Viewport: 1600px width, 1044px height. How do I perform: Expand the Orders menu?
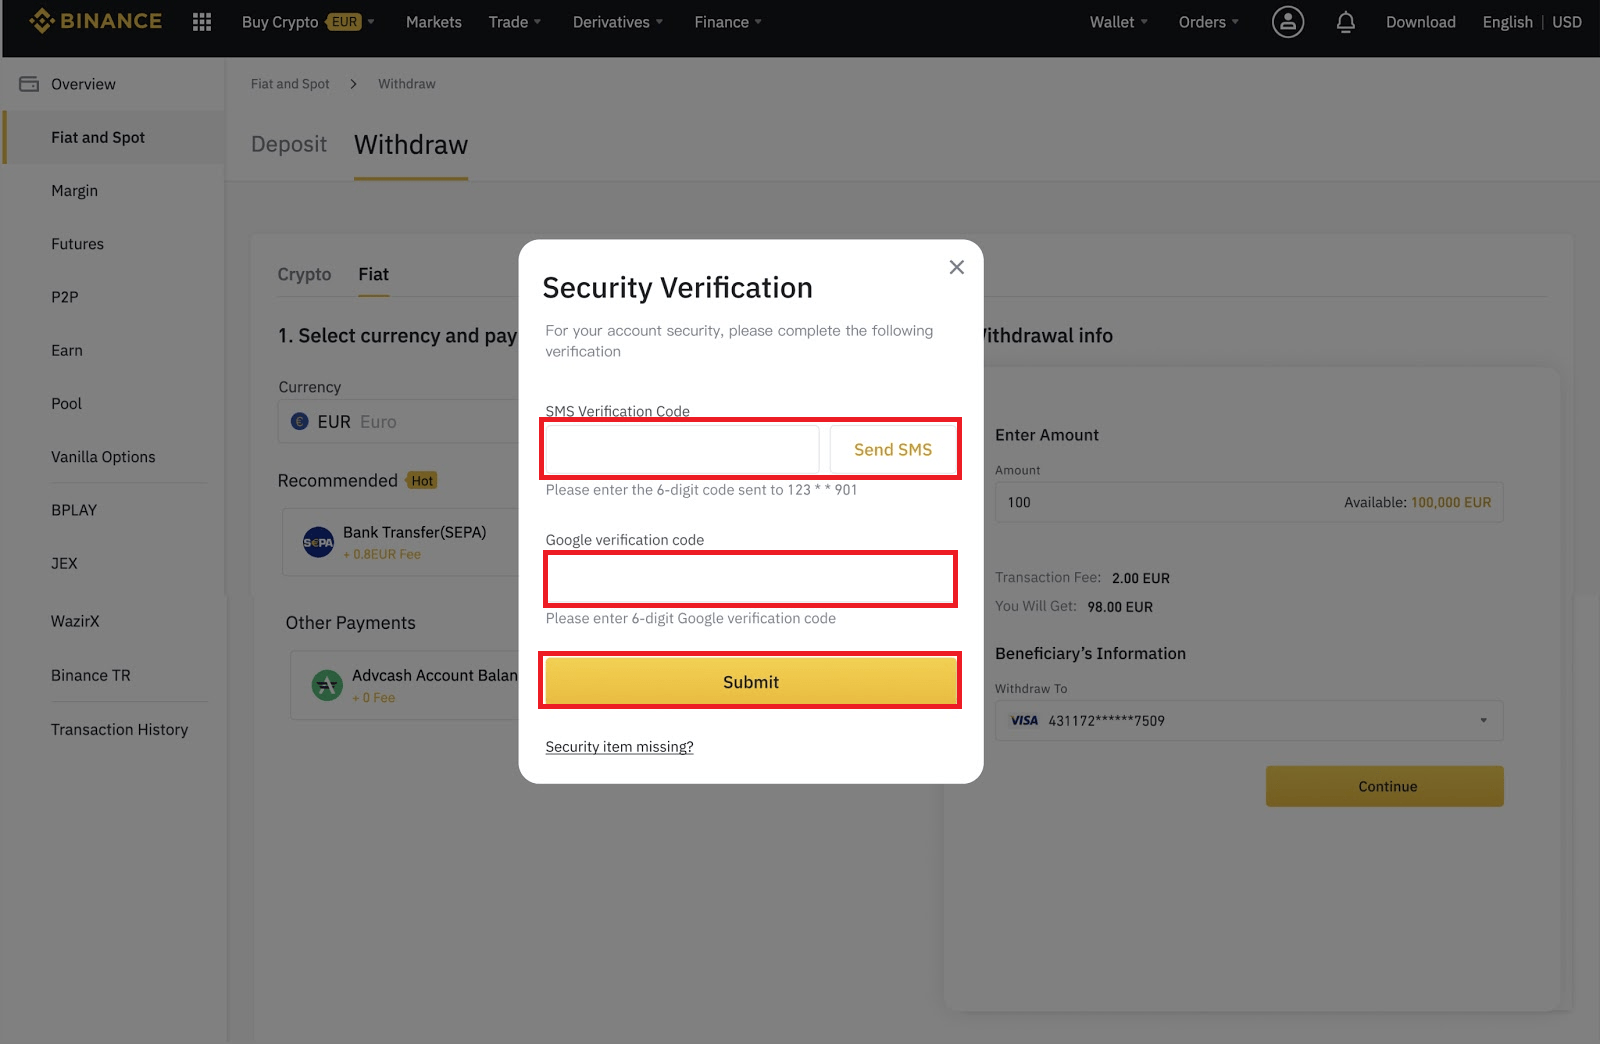tap(1208, 22)
